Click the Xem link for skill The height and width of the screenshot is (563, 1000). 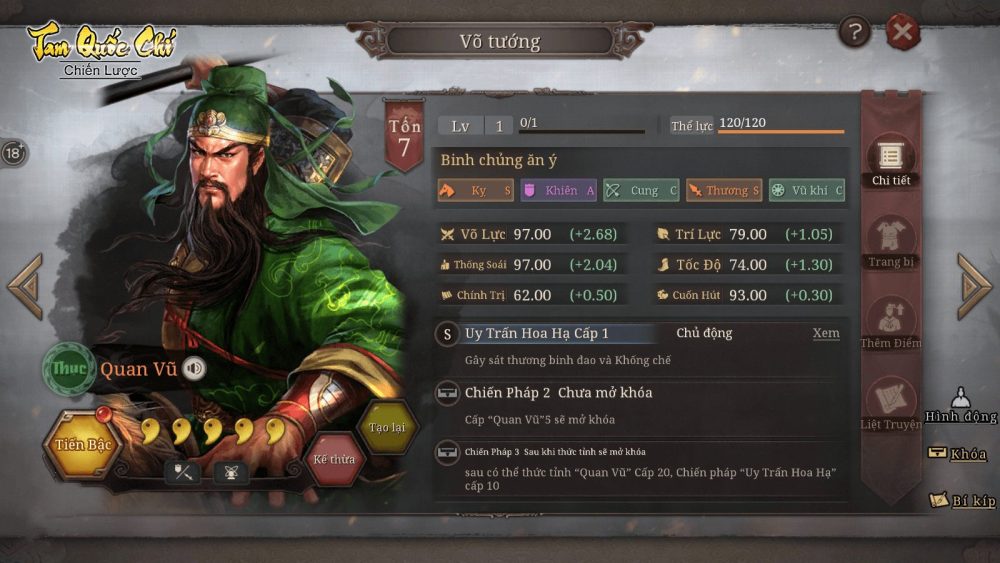(x=826, y=333)
